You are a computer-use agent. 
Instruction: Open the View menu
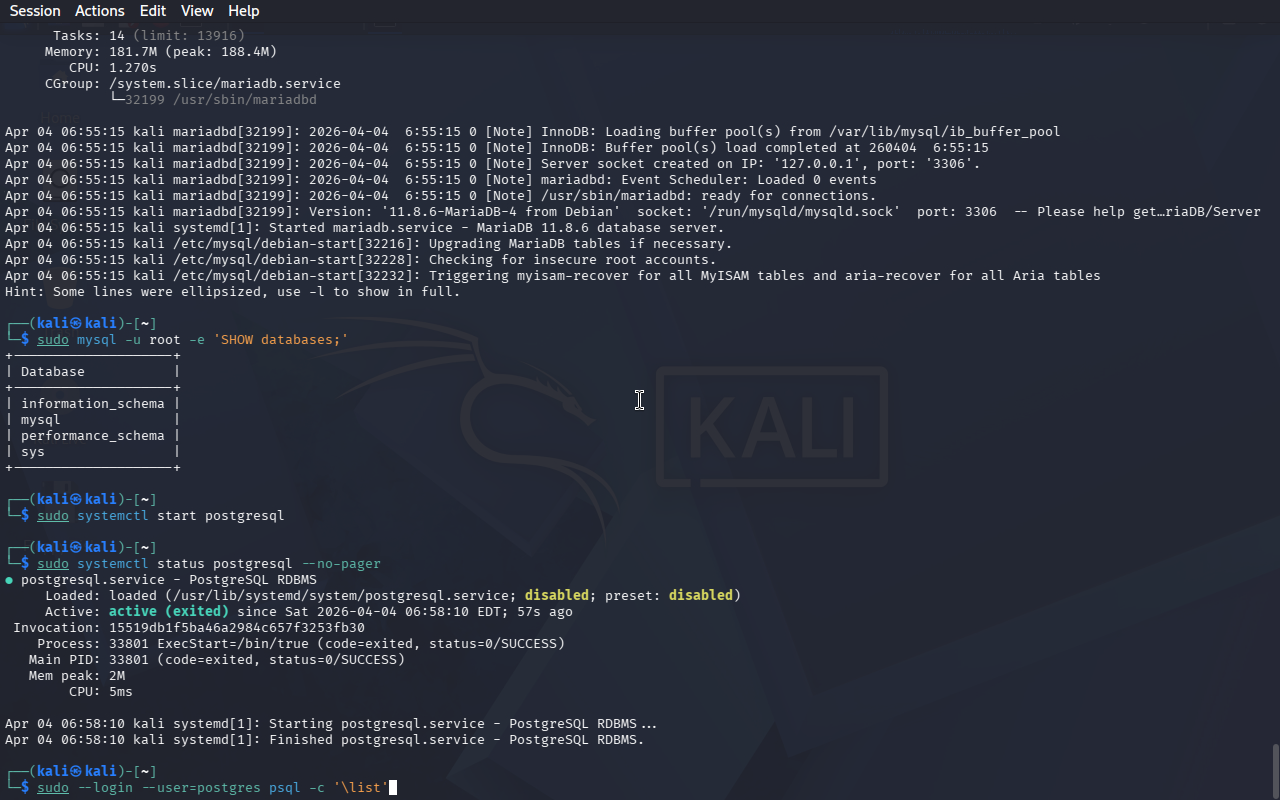point(197,11)
